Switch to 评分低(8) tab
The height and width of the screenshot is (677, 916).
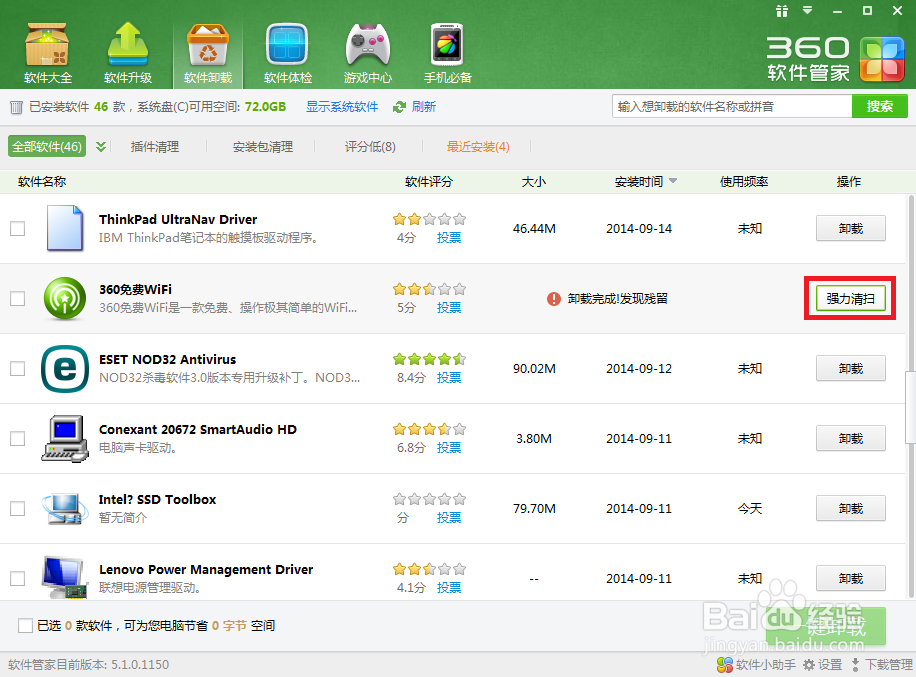370,147
